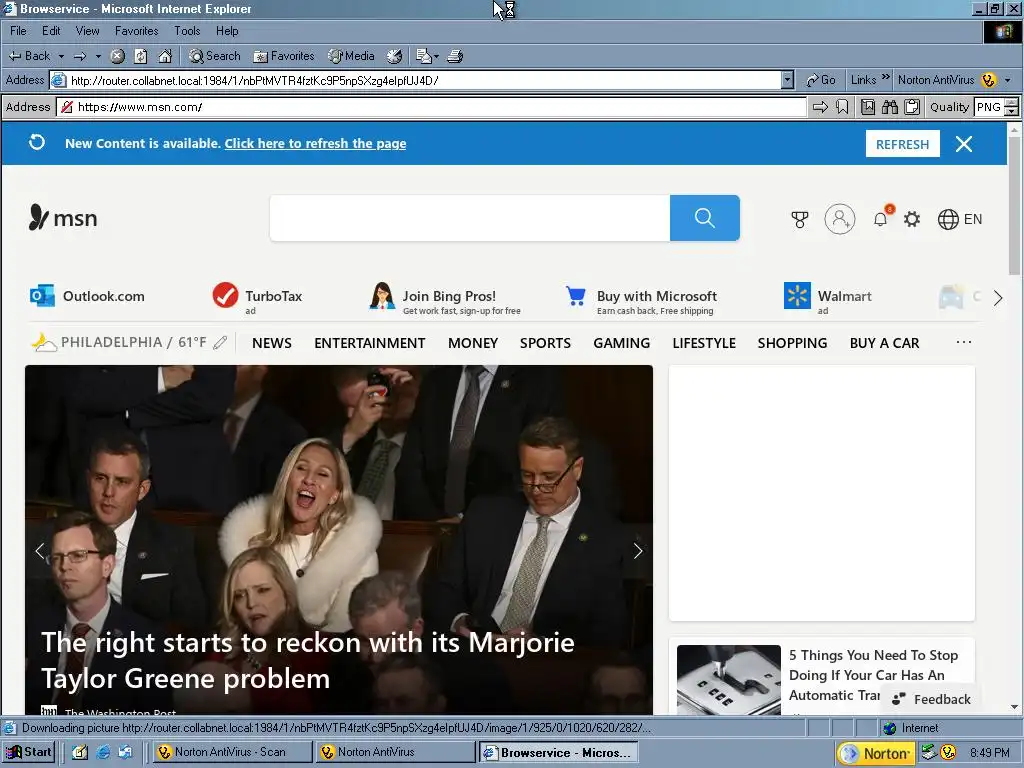1024x768 pixels.
Task: Click the MSN search text box
Action: (470, 218)
